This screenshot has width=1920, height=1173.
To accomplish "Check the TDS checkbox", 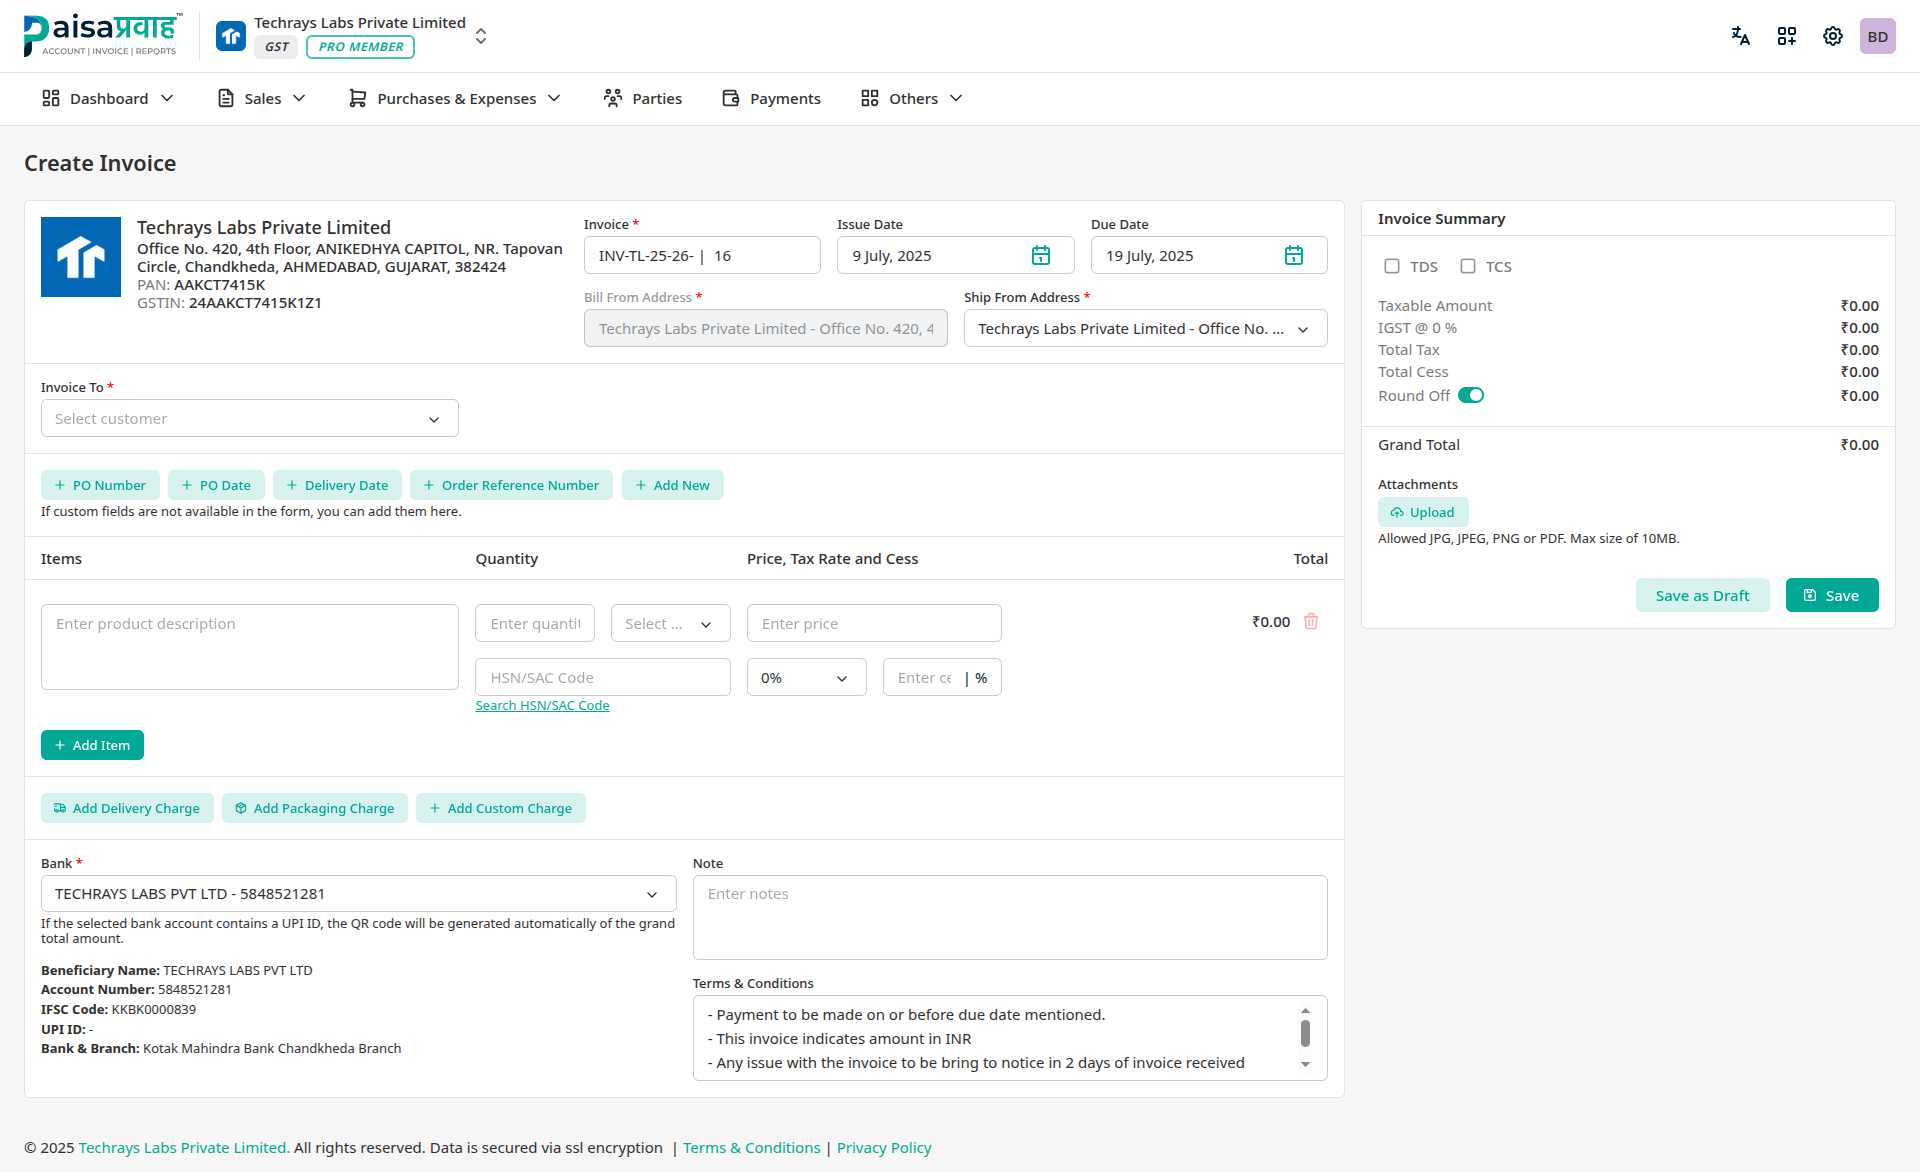I will click(1392, 266).
